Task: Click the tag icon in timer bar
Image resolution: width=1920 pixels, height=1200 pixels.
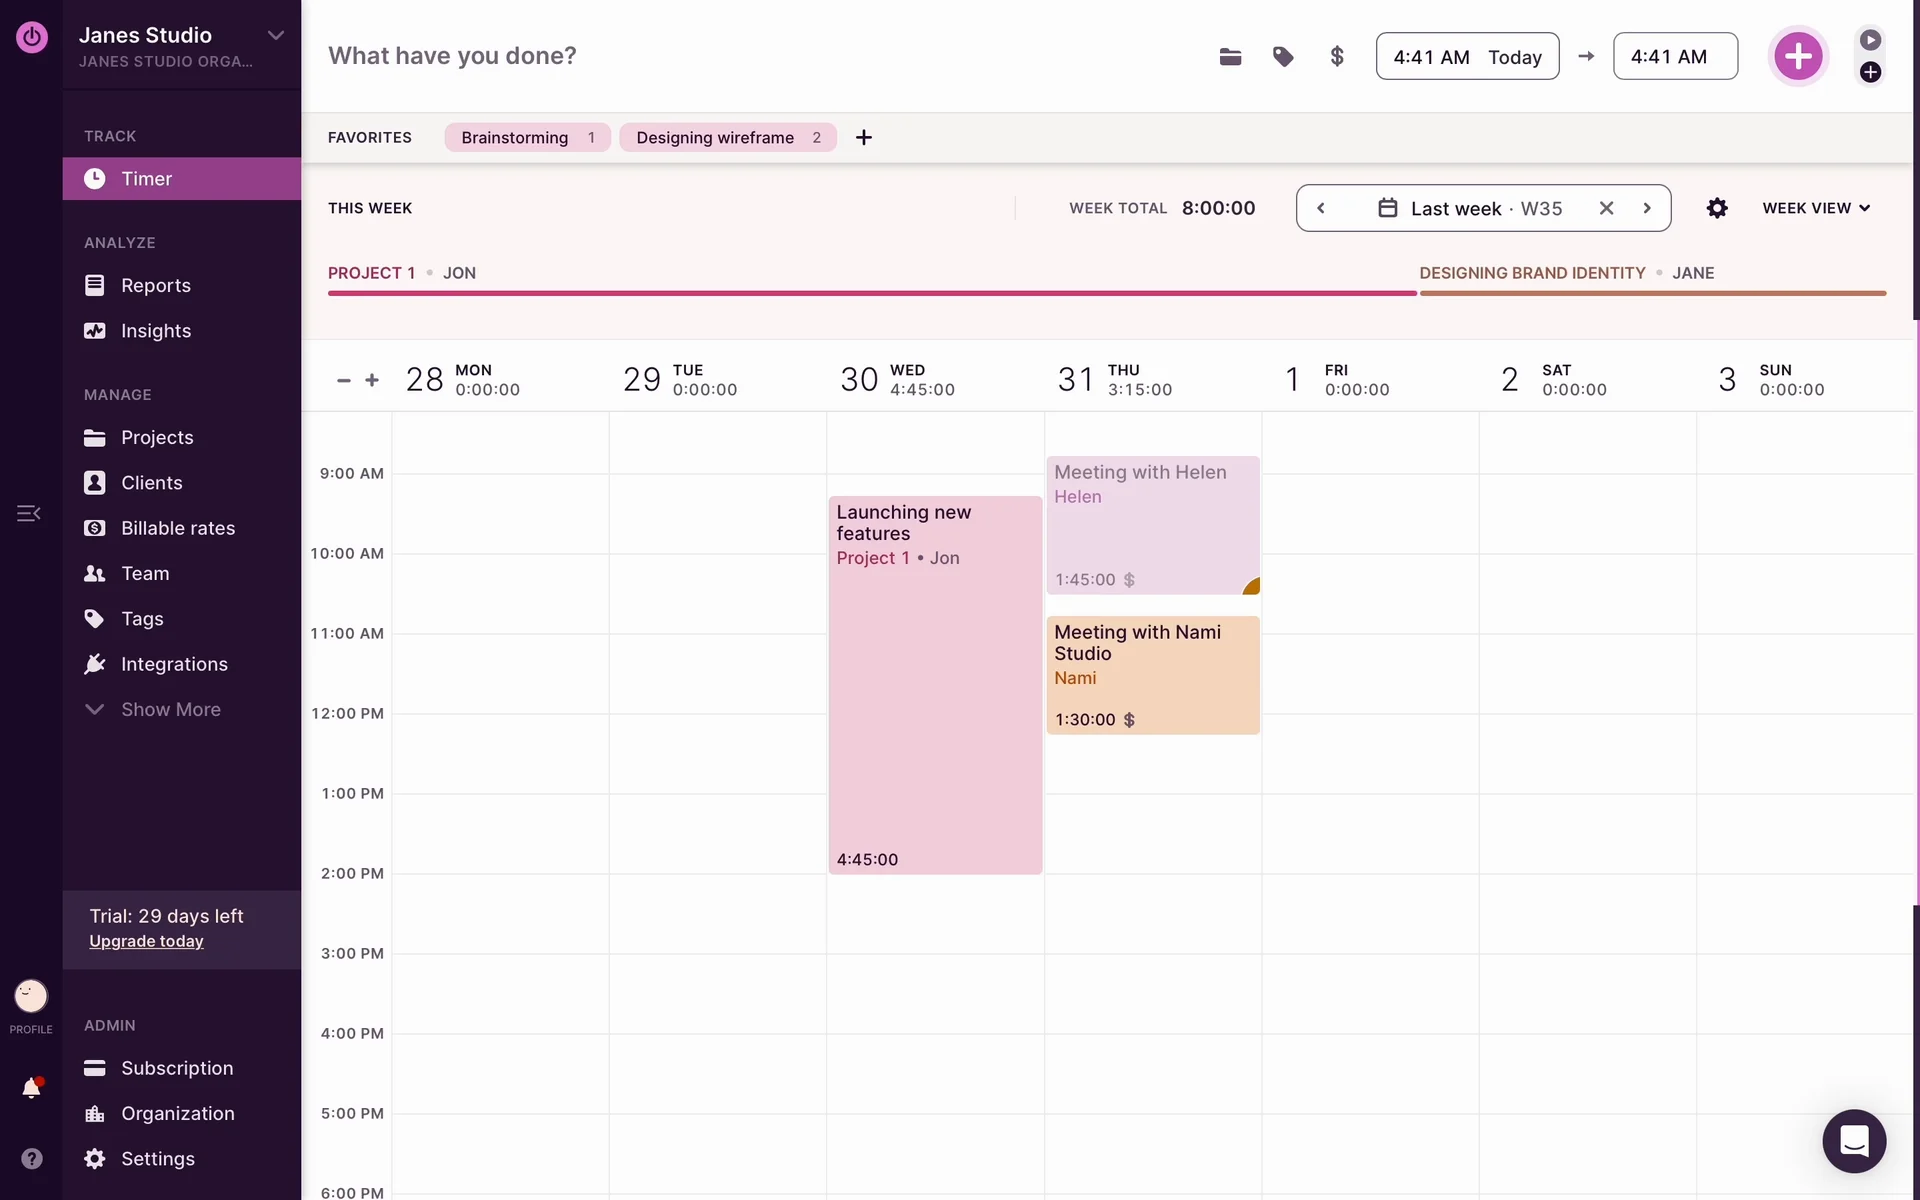Action: tap(1283, 57)
